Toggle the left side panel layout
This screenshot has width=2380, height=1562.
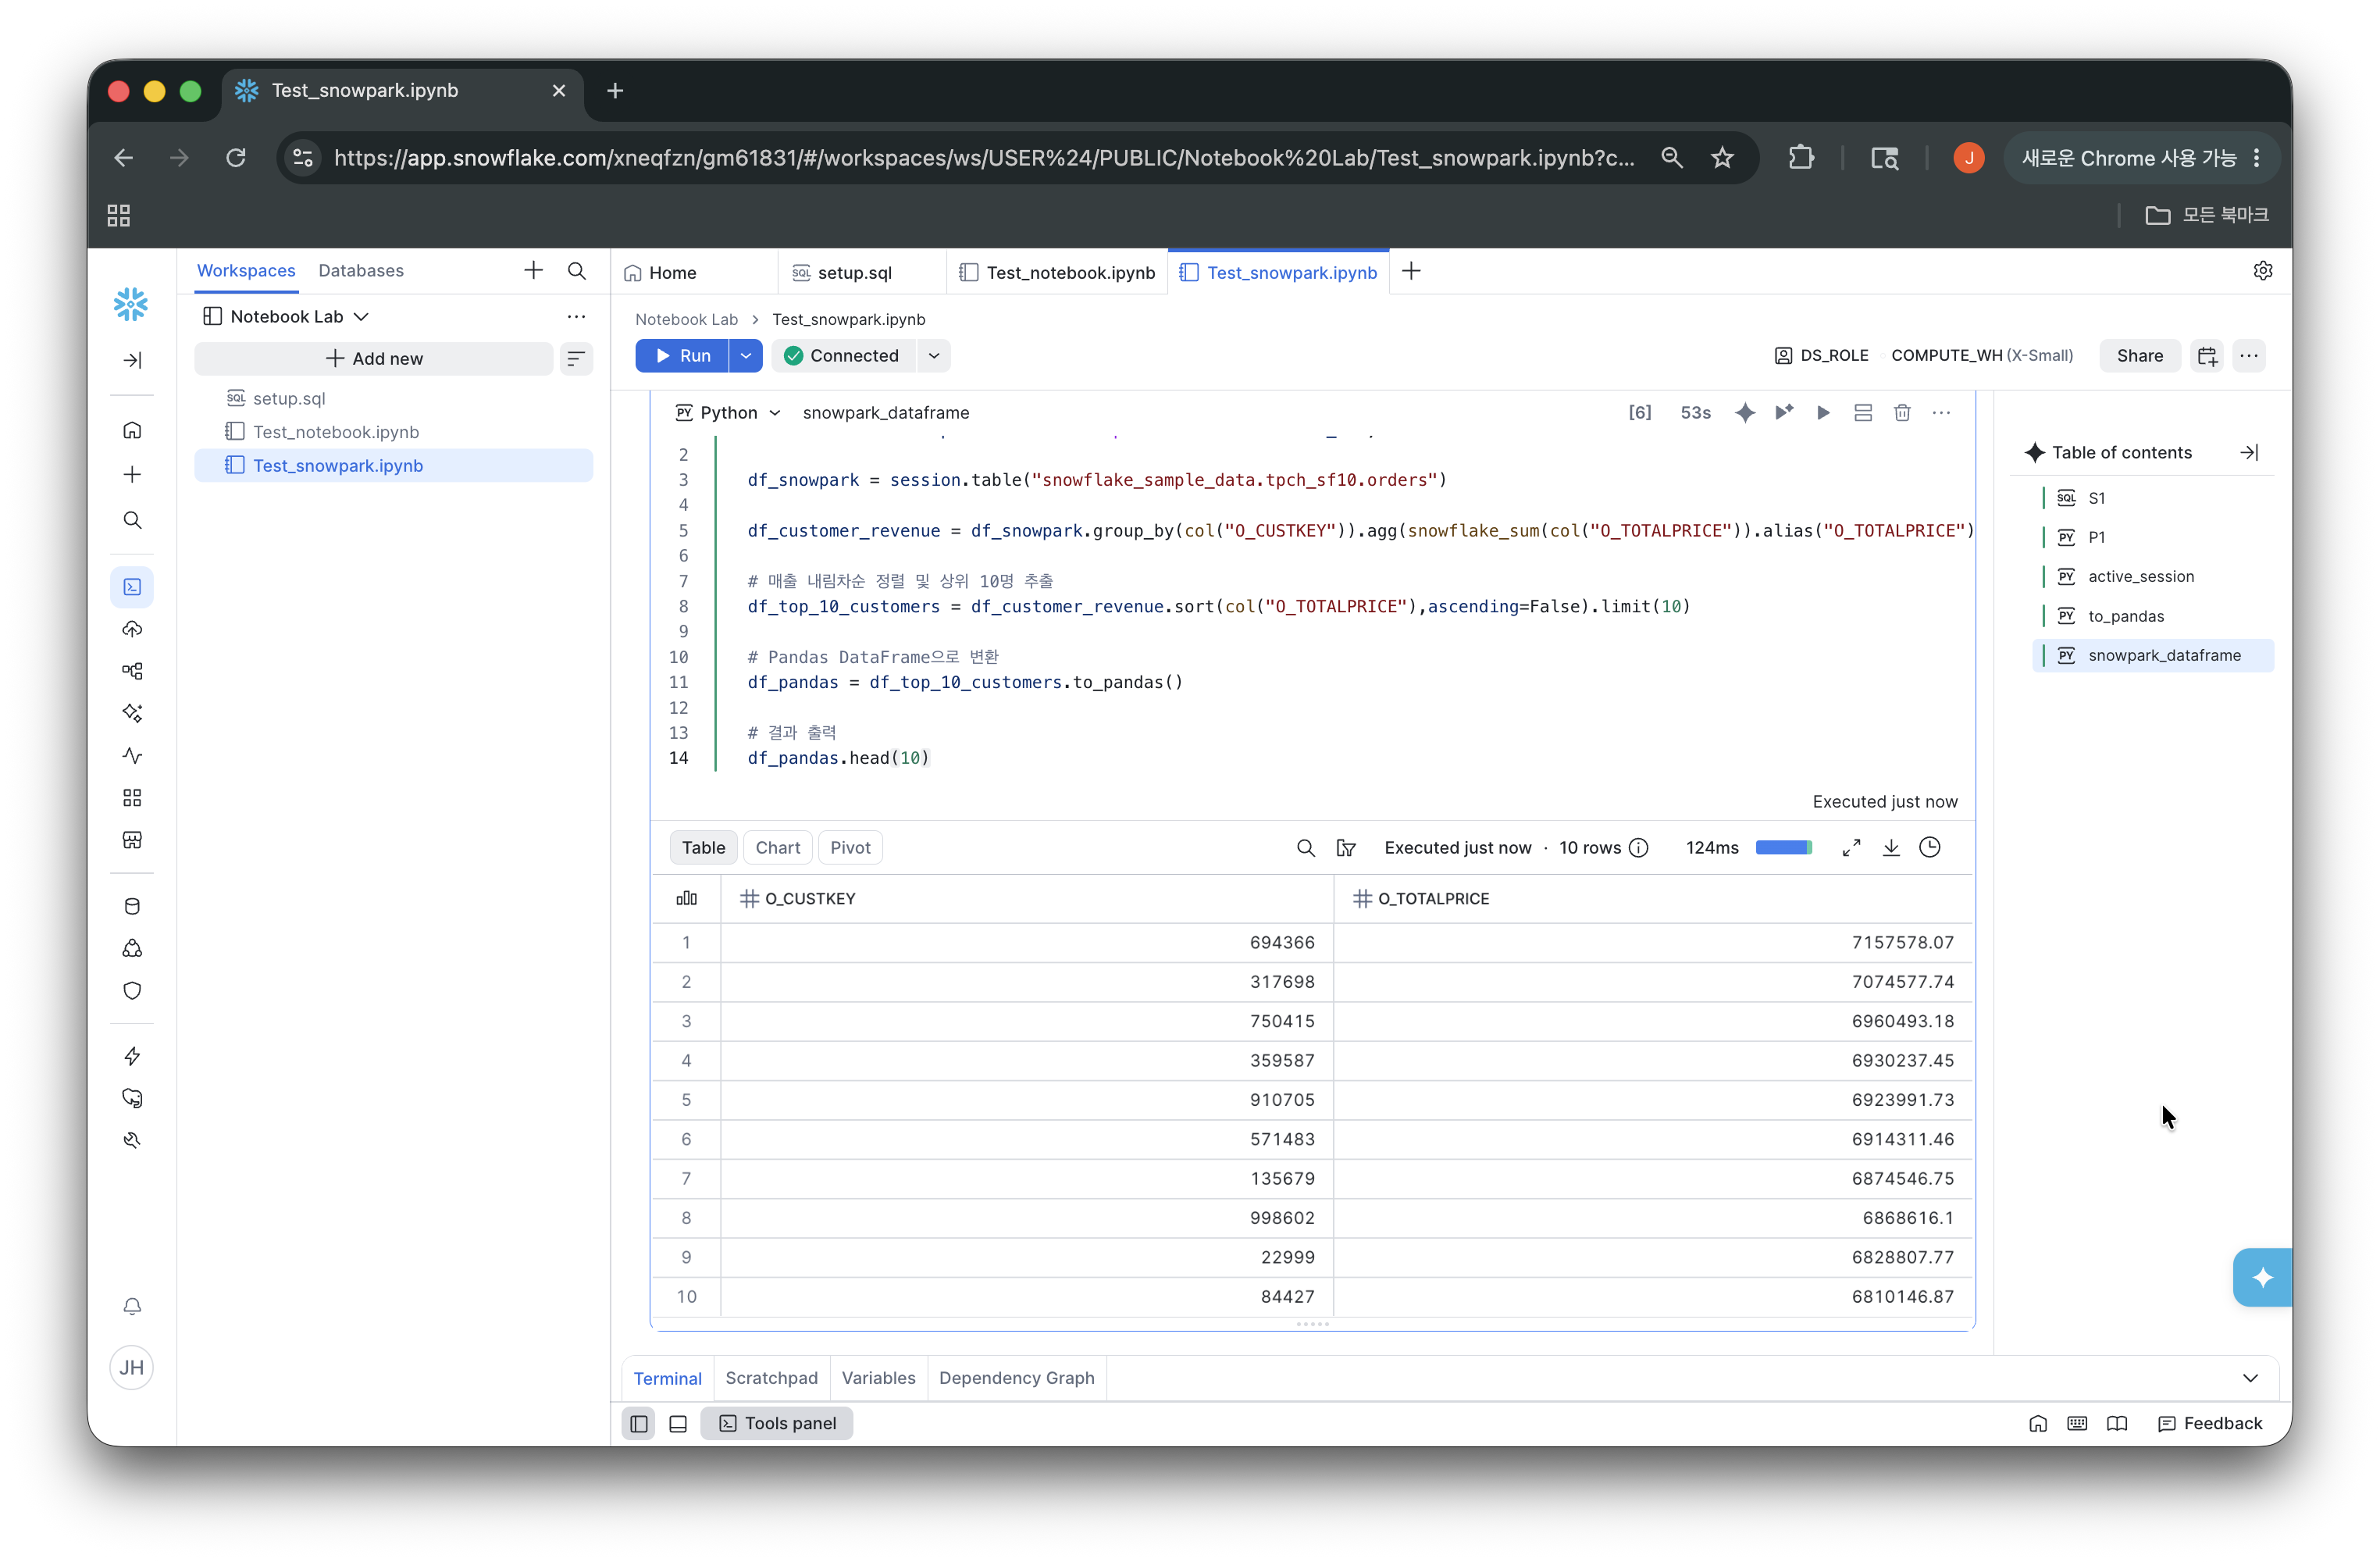point(639,1424)
